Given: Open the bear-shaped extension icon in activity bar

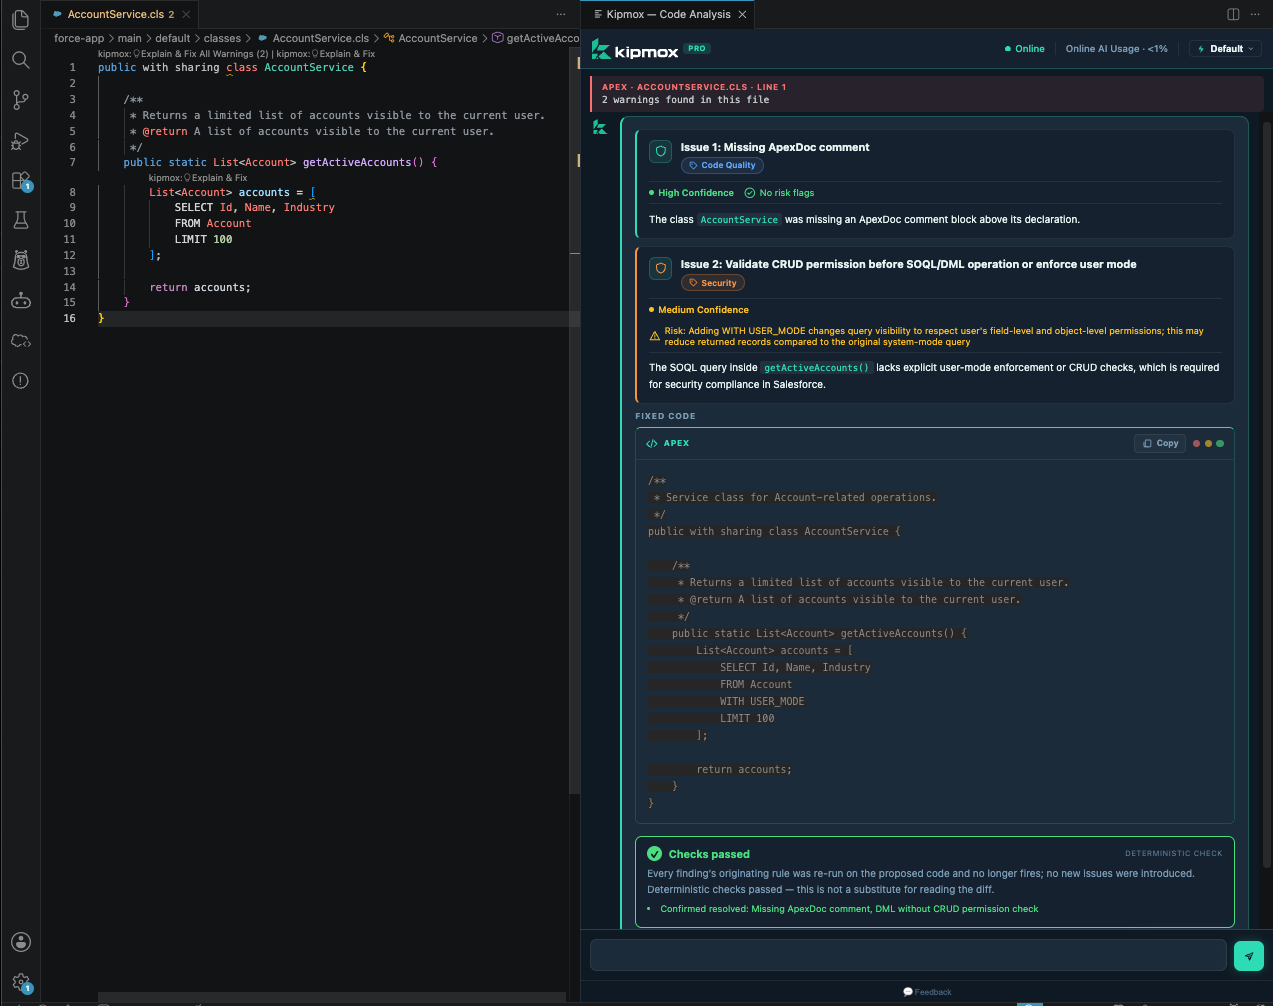Looking at the screenshot, I should [20, 260].
